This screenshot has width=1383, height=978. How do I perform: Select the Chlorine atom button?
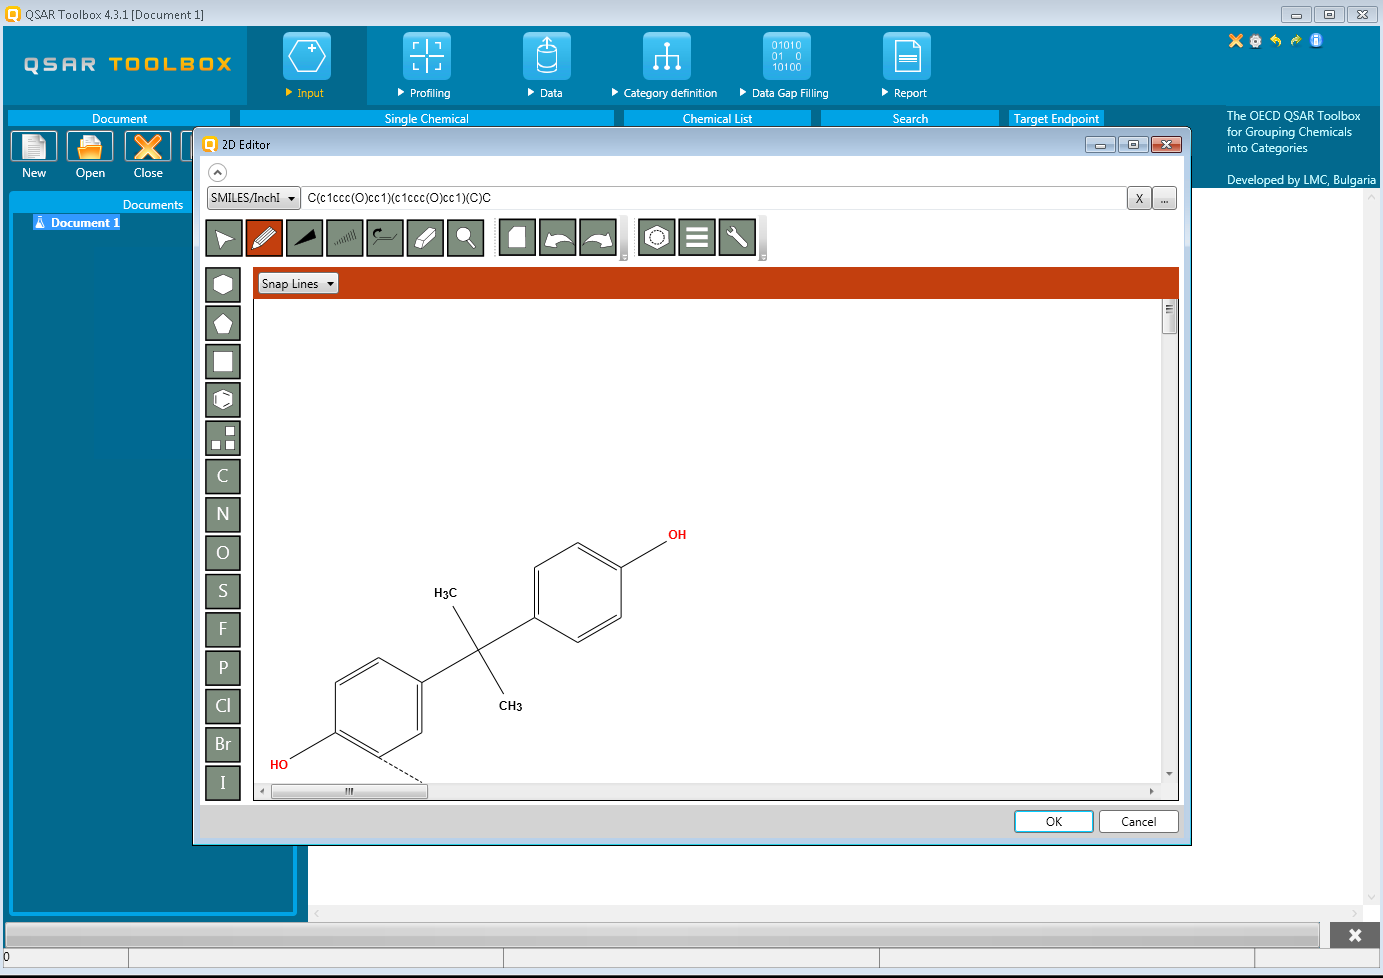223,706
